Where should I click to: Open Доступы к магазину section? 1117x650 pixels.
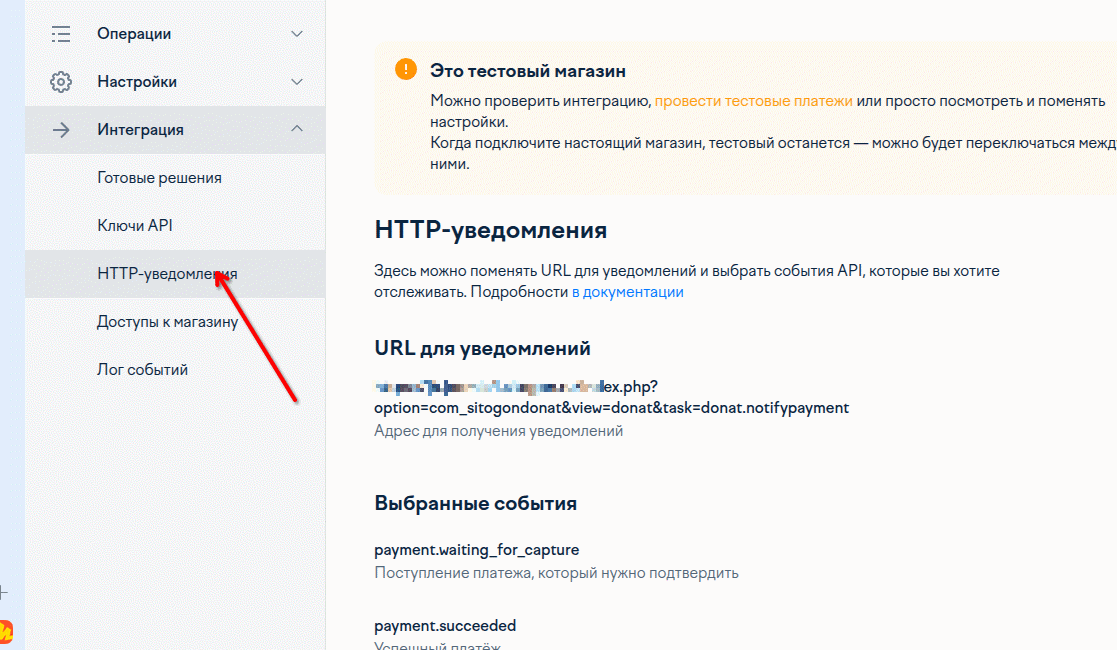[x=167, y=322]
